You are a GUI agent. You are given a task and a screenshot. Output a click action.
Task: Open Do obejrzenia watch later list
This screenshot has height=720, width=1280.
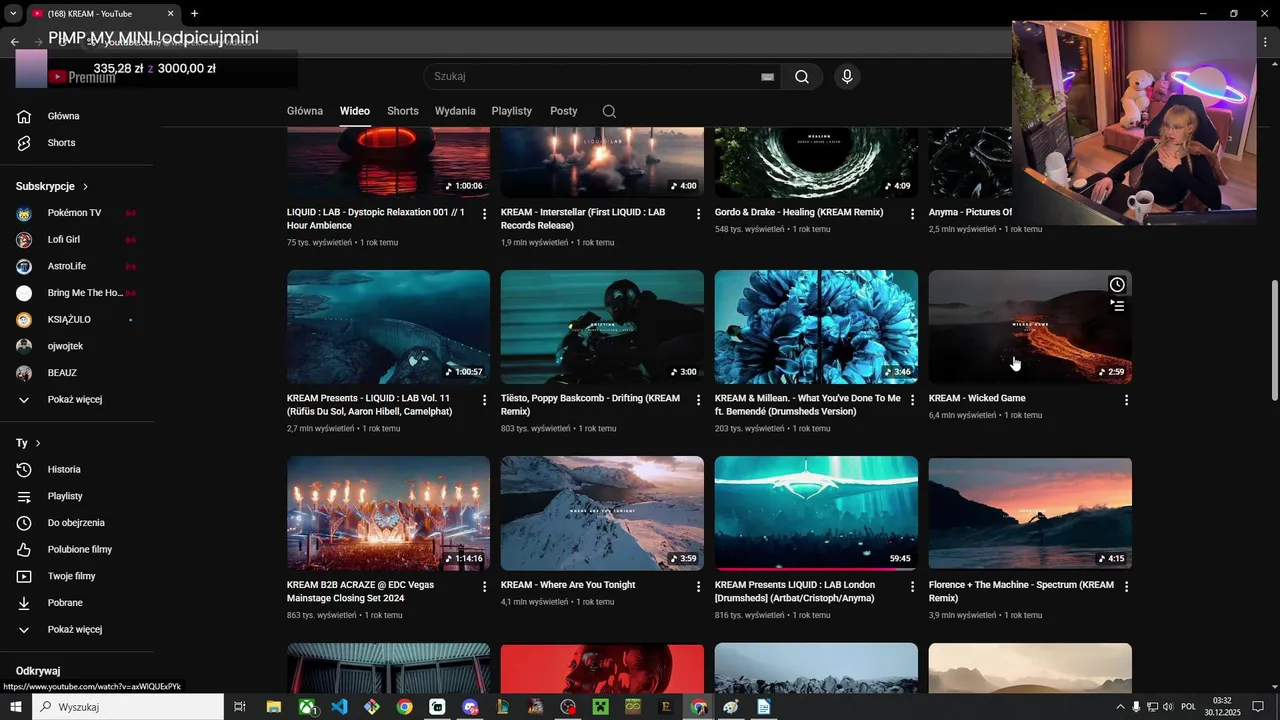(77, 523)
